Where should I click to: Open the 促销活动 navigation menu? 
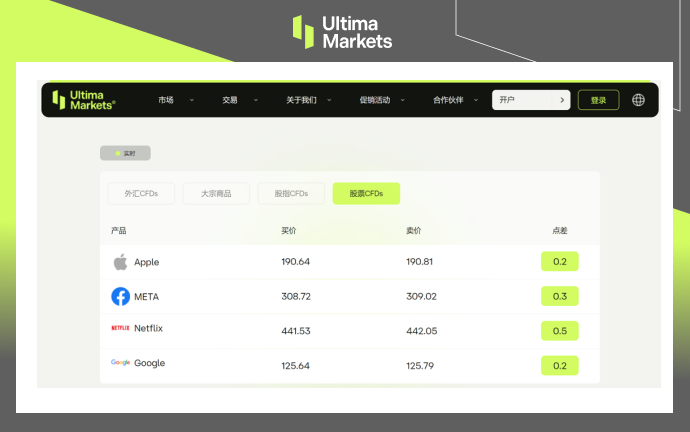click(375, 100)
